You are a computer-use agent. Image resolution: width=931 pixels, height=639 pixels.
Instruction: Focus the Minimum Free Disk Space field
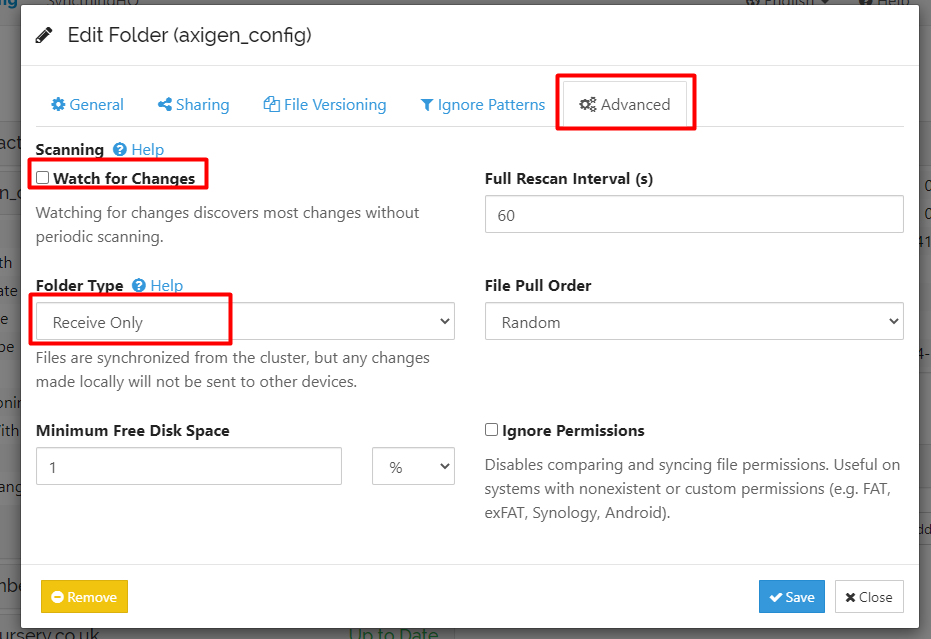pos(189,467)
